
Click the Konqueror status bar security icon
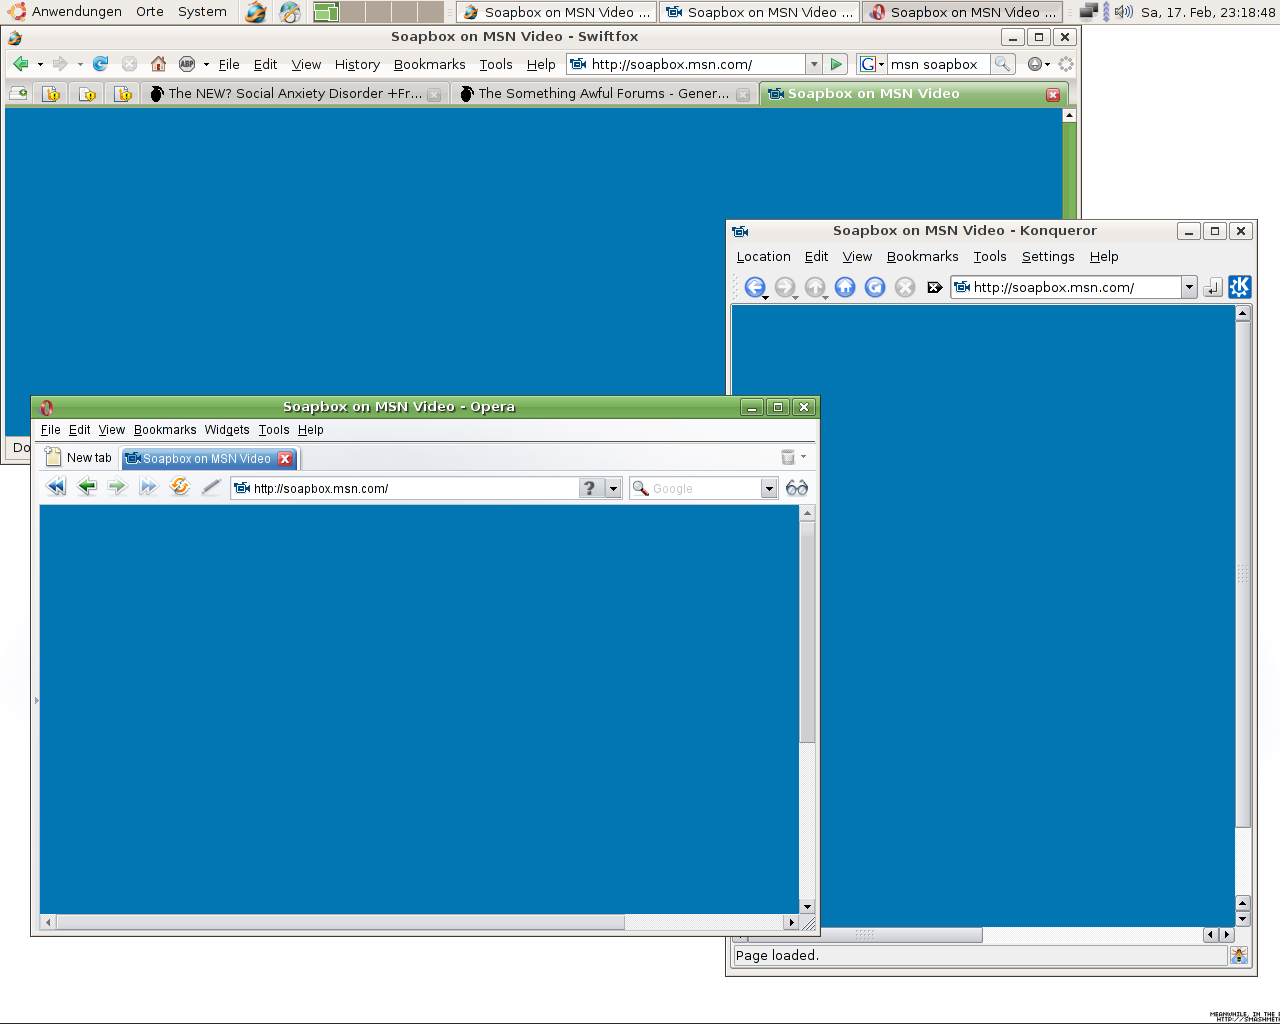click(1239, 955)
